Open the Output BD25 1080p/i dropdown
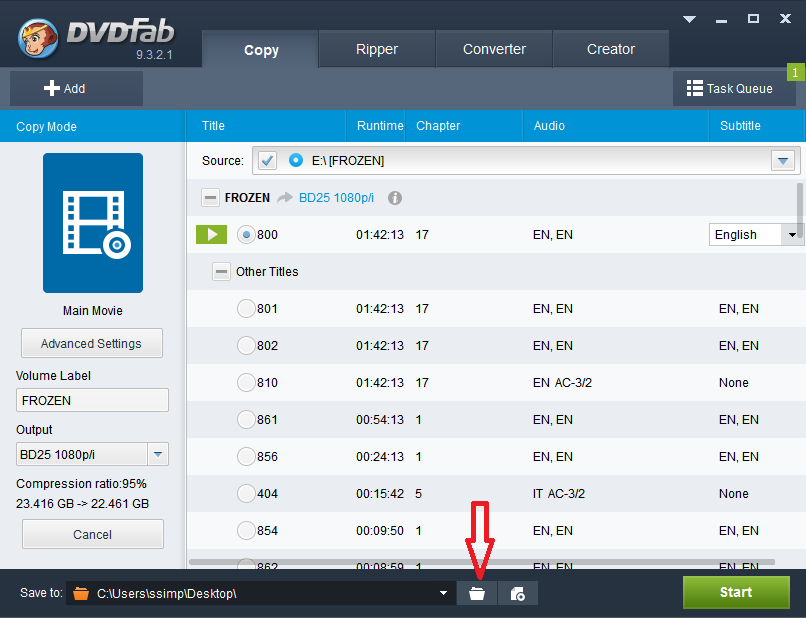Image resolution: width=806 pixels, height=618 pixels. pos(158,455)
